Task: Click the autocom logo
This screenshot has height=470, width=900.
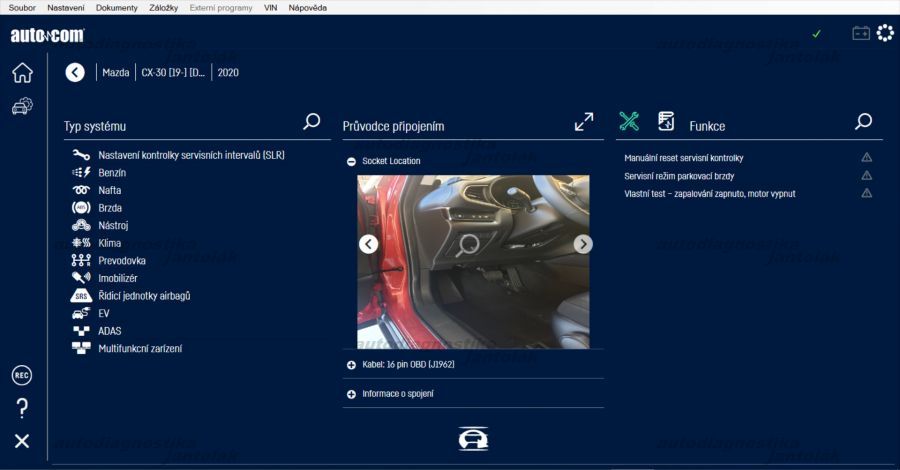Action: [x=47, y=36]
